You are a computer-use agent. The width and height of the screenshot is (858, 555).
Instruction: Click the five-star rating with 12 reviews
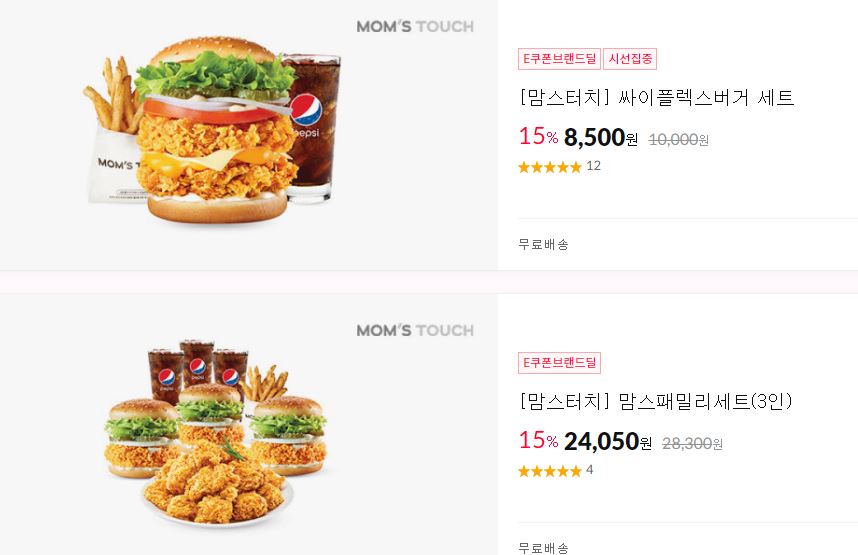point(549,167)
